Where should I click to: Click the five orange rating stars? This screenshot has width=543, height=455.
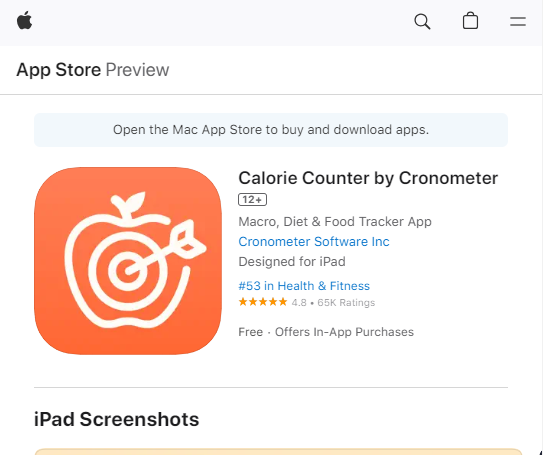point(263,302)
